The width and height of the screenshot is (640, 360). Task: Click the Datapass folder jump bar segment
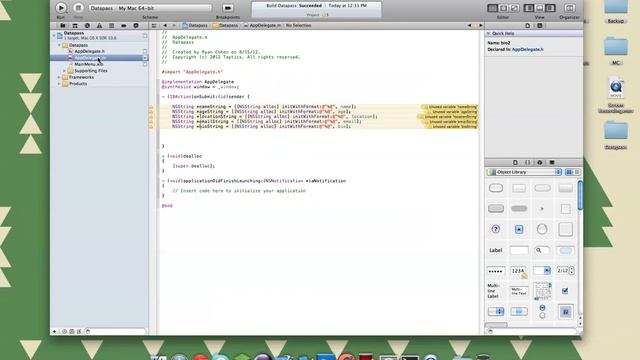(225, 25)
